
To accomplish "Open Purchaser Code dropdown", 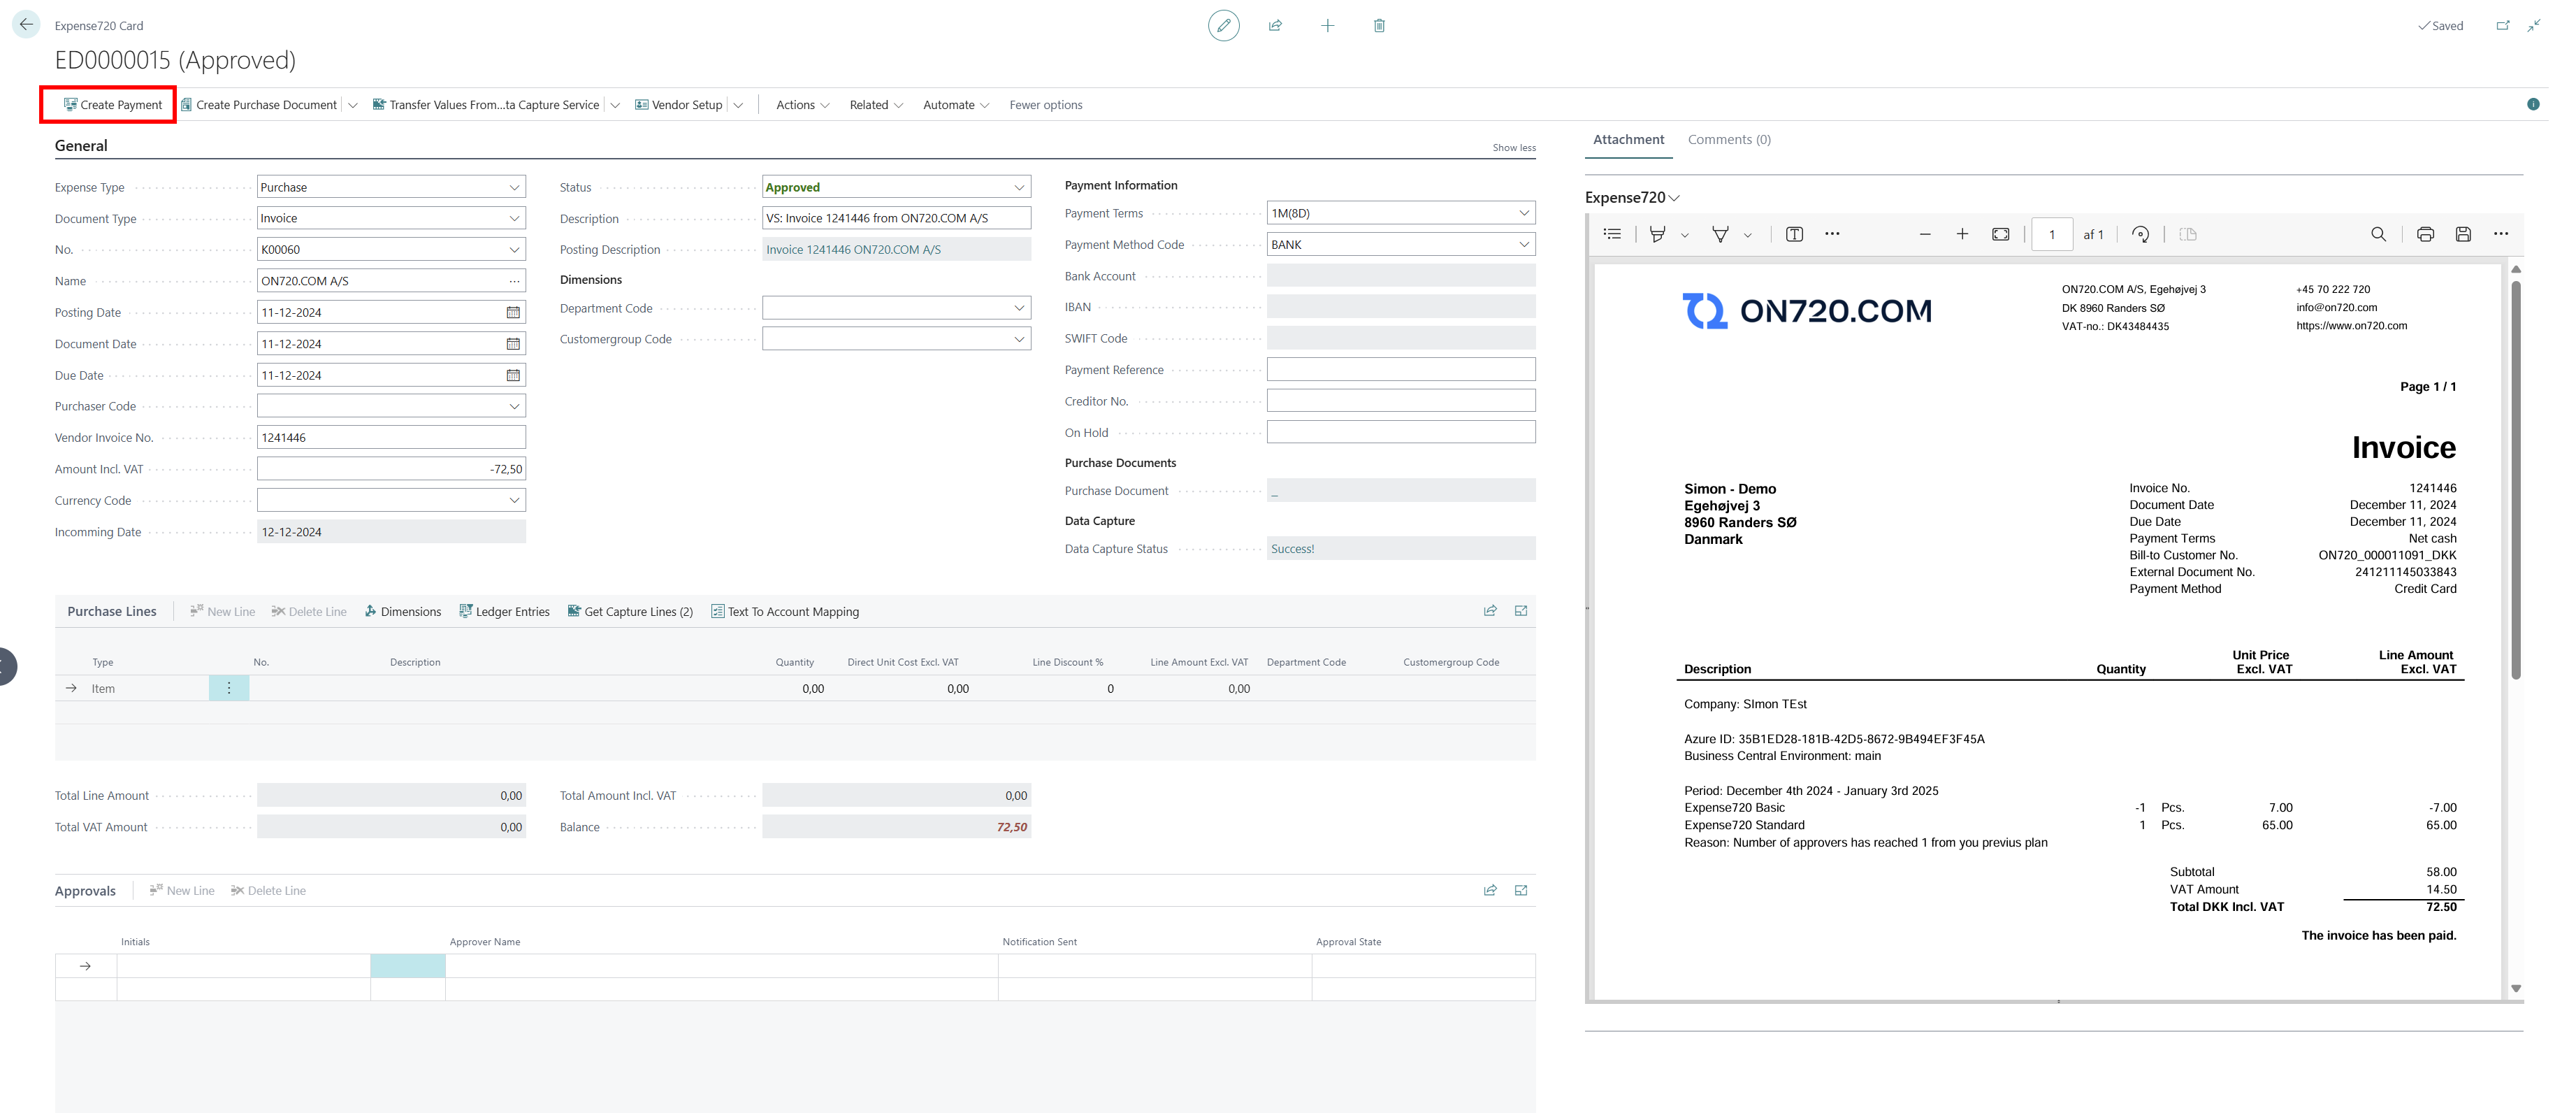I will tap(514, 406).
